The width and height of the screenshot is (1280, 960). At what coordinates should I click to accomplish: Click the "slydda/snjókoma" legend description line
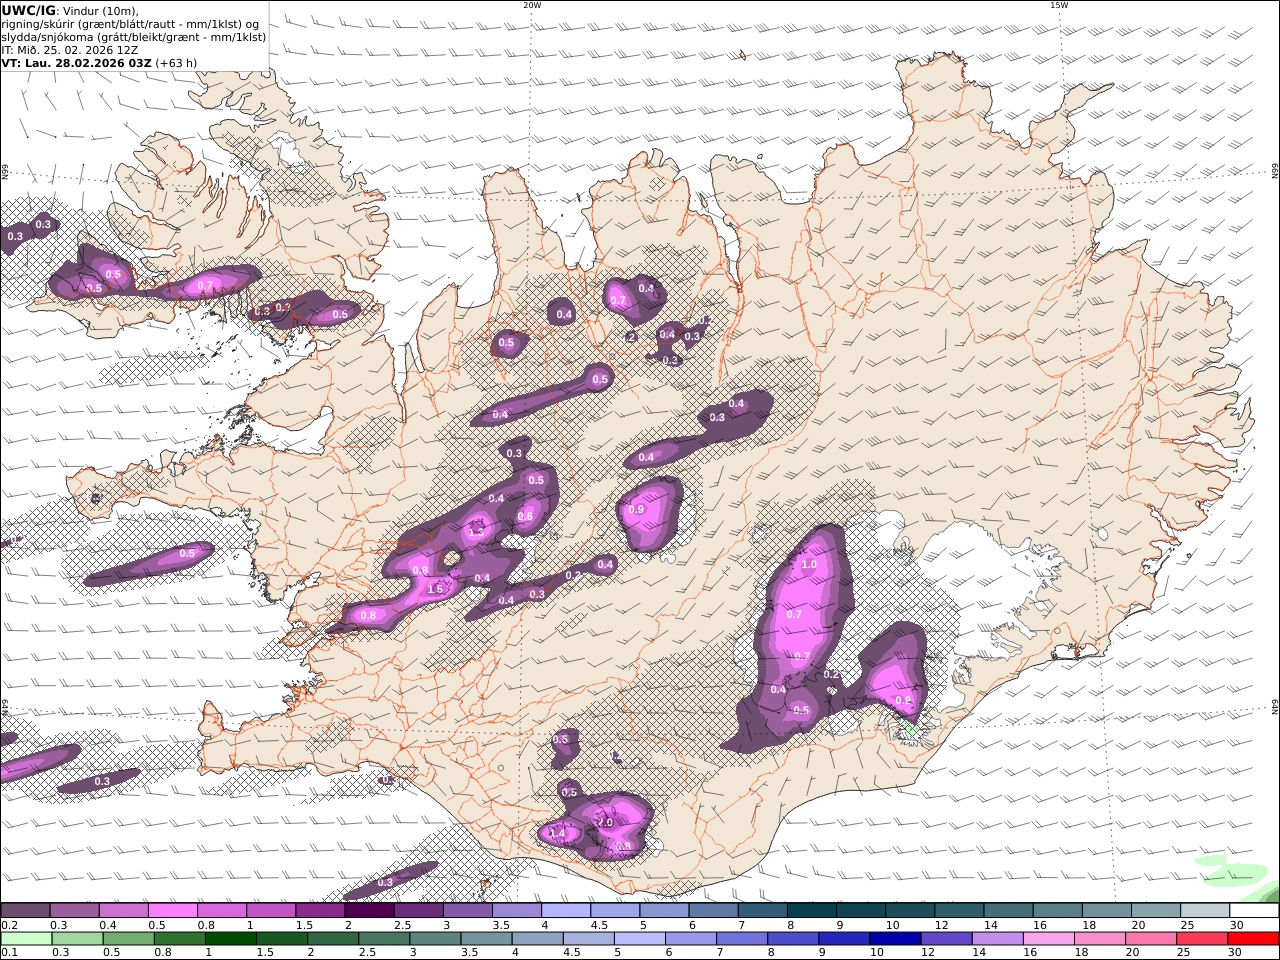(x=134, y=37)
